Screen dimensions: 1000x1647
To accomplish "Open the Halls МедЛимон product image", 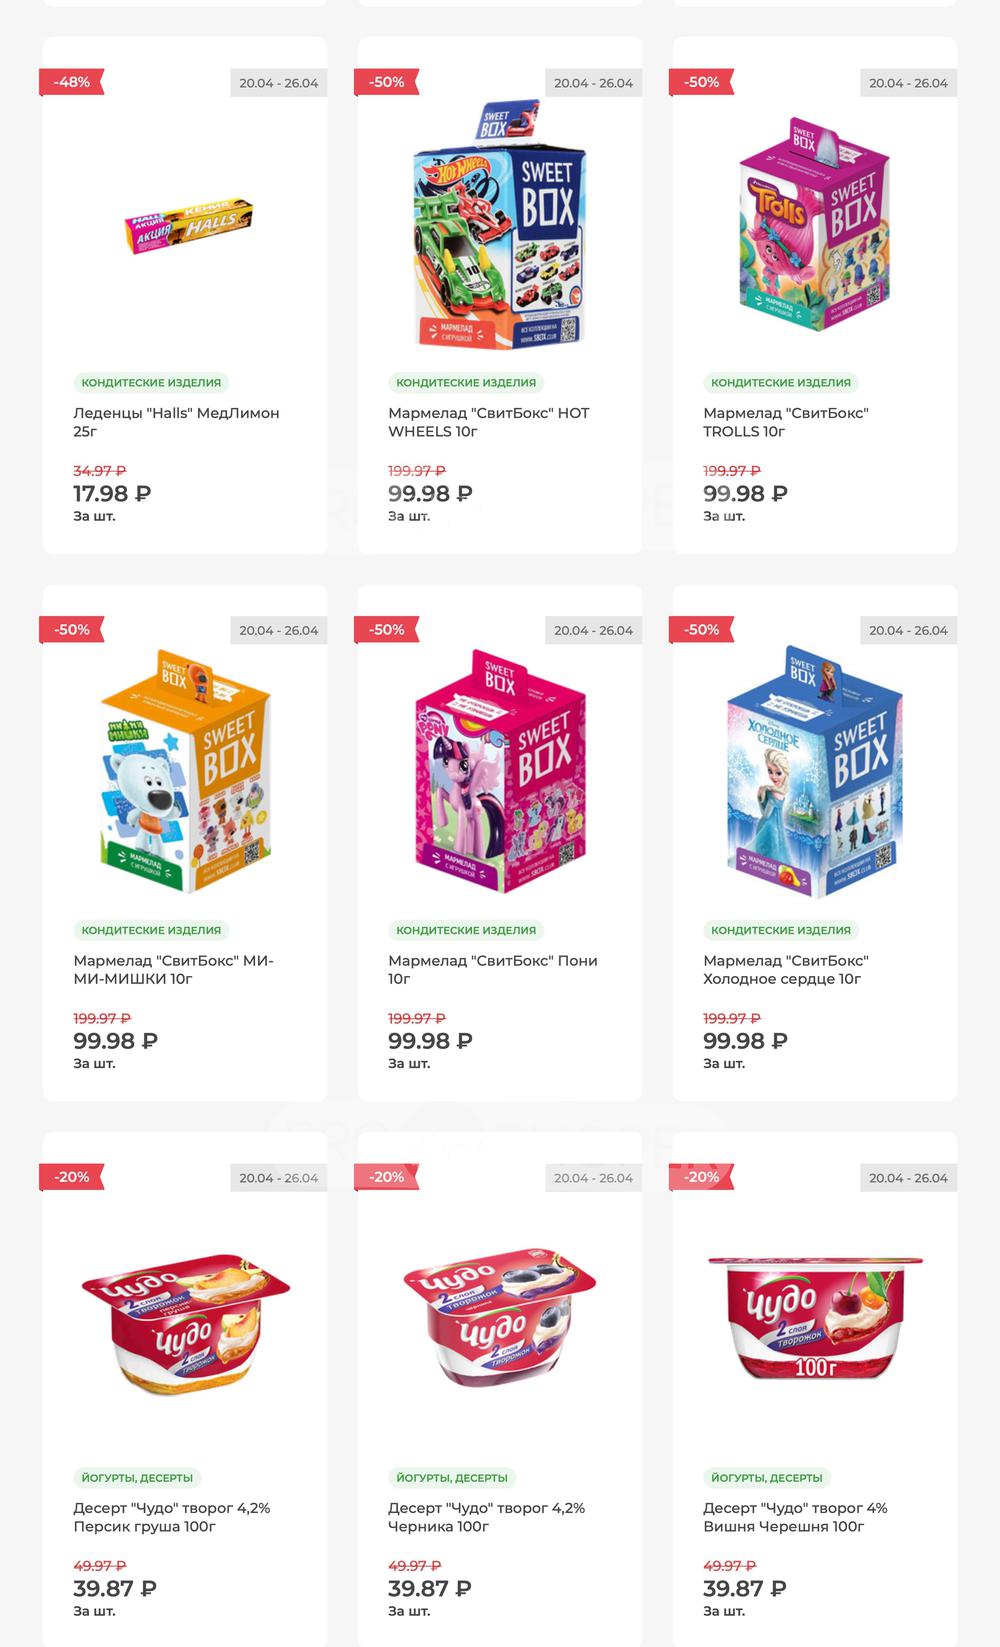I will 189,225.
